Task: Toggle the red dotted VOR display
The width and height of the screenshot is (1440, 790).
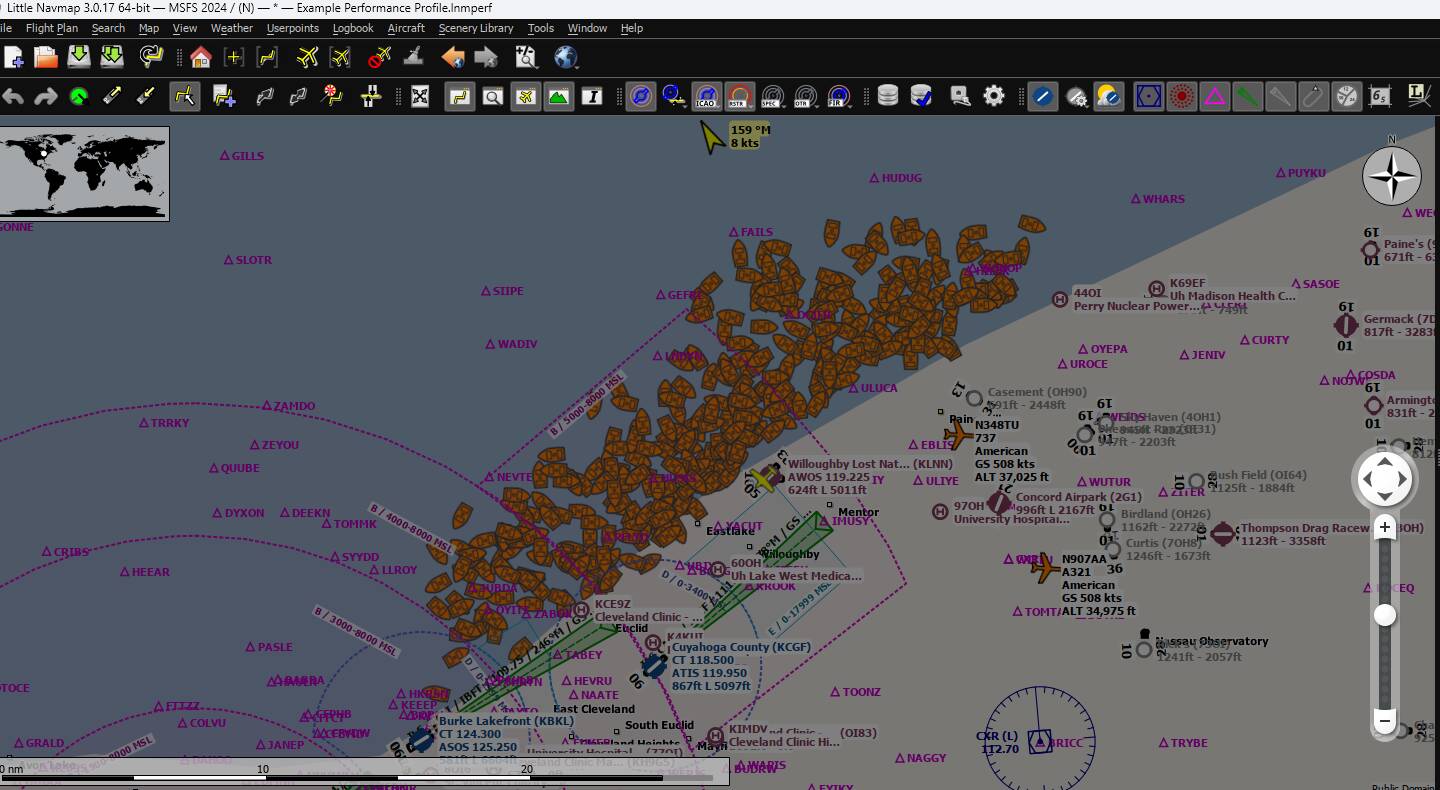Action: pos(1182,96)
